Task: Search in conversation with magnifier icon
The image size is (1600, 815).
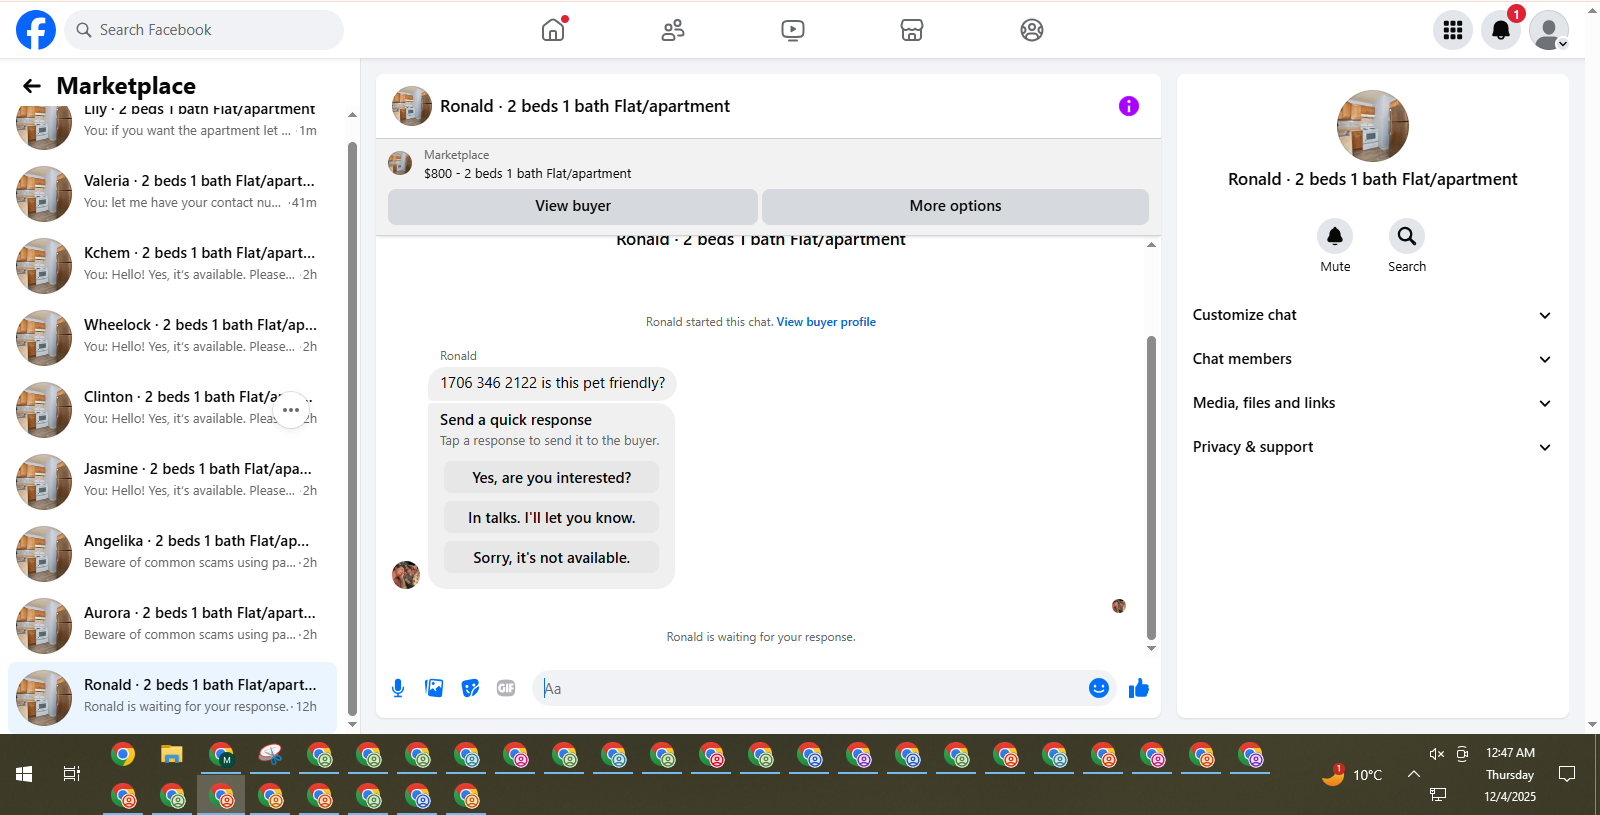Action: (x=1407, y=236)
